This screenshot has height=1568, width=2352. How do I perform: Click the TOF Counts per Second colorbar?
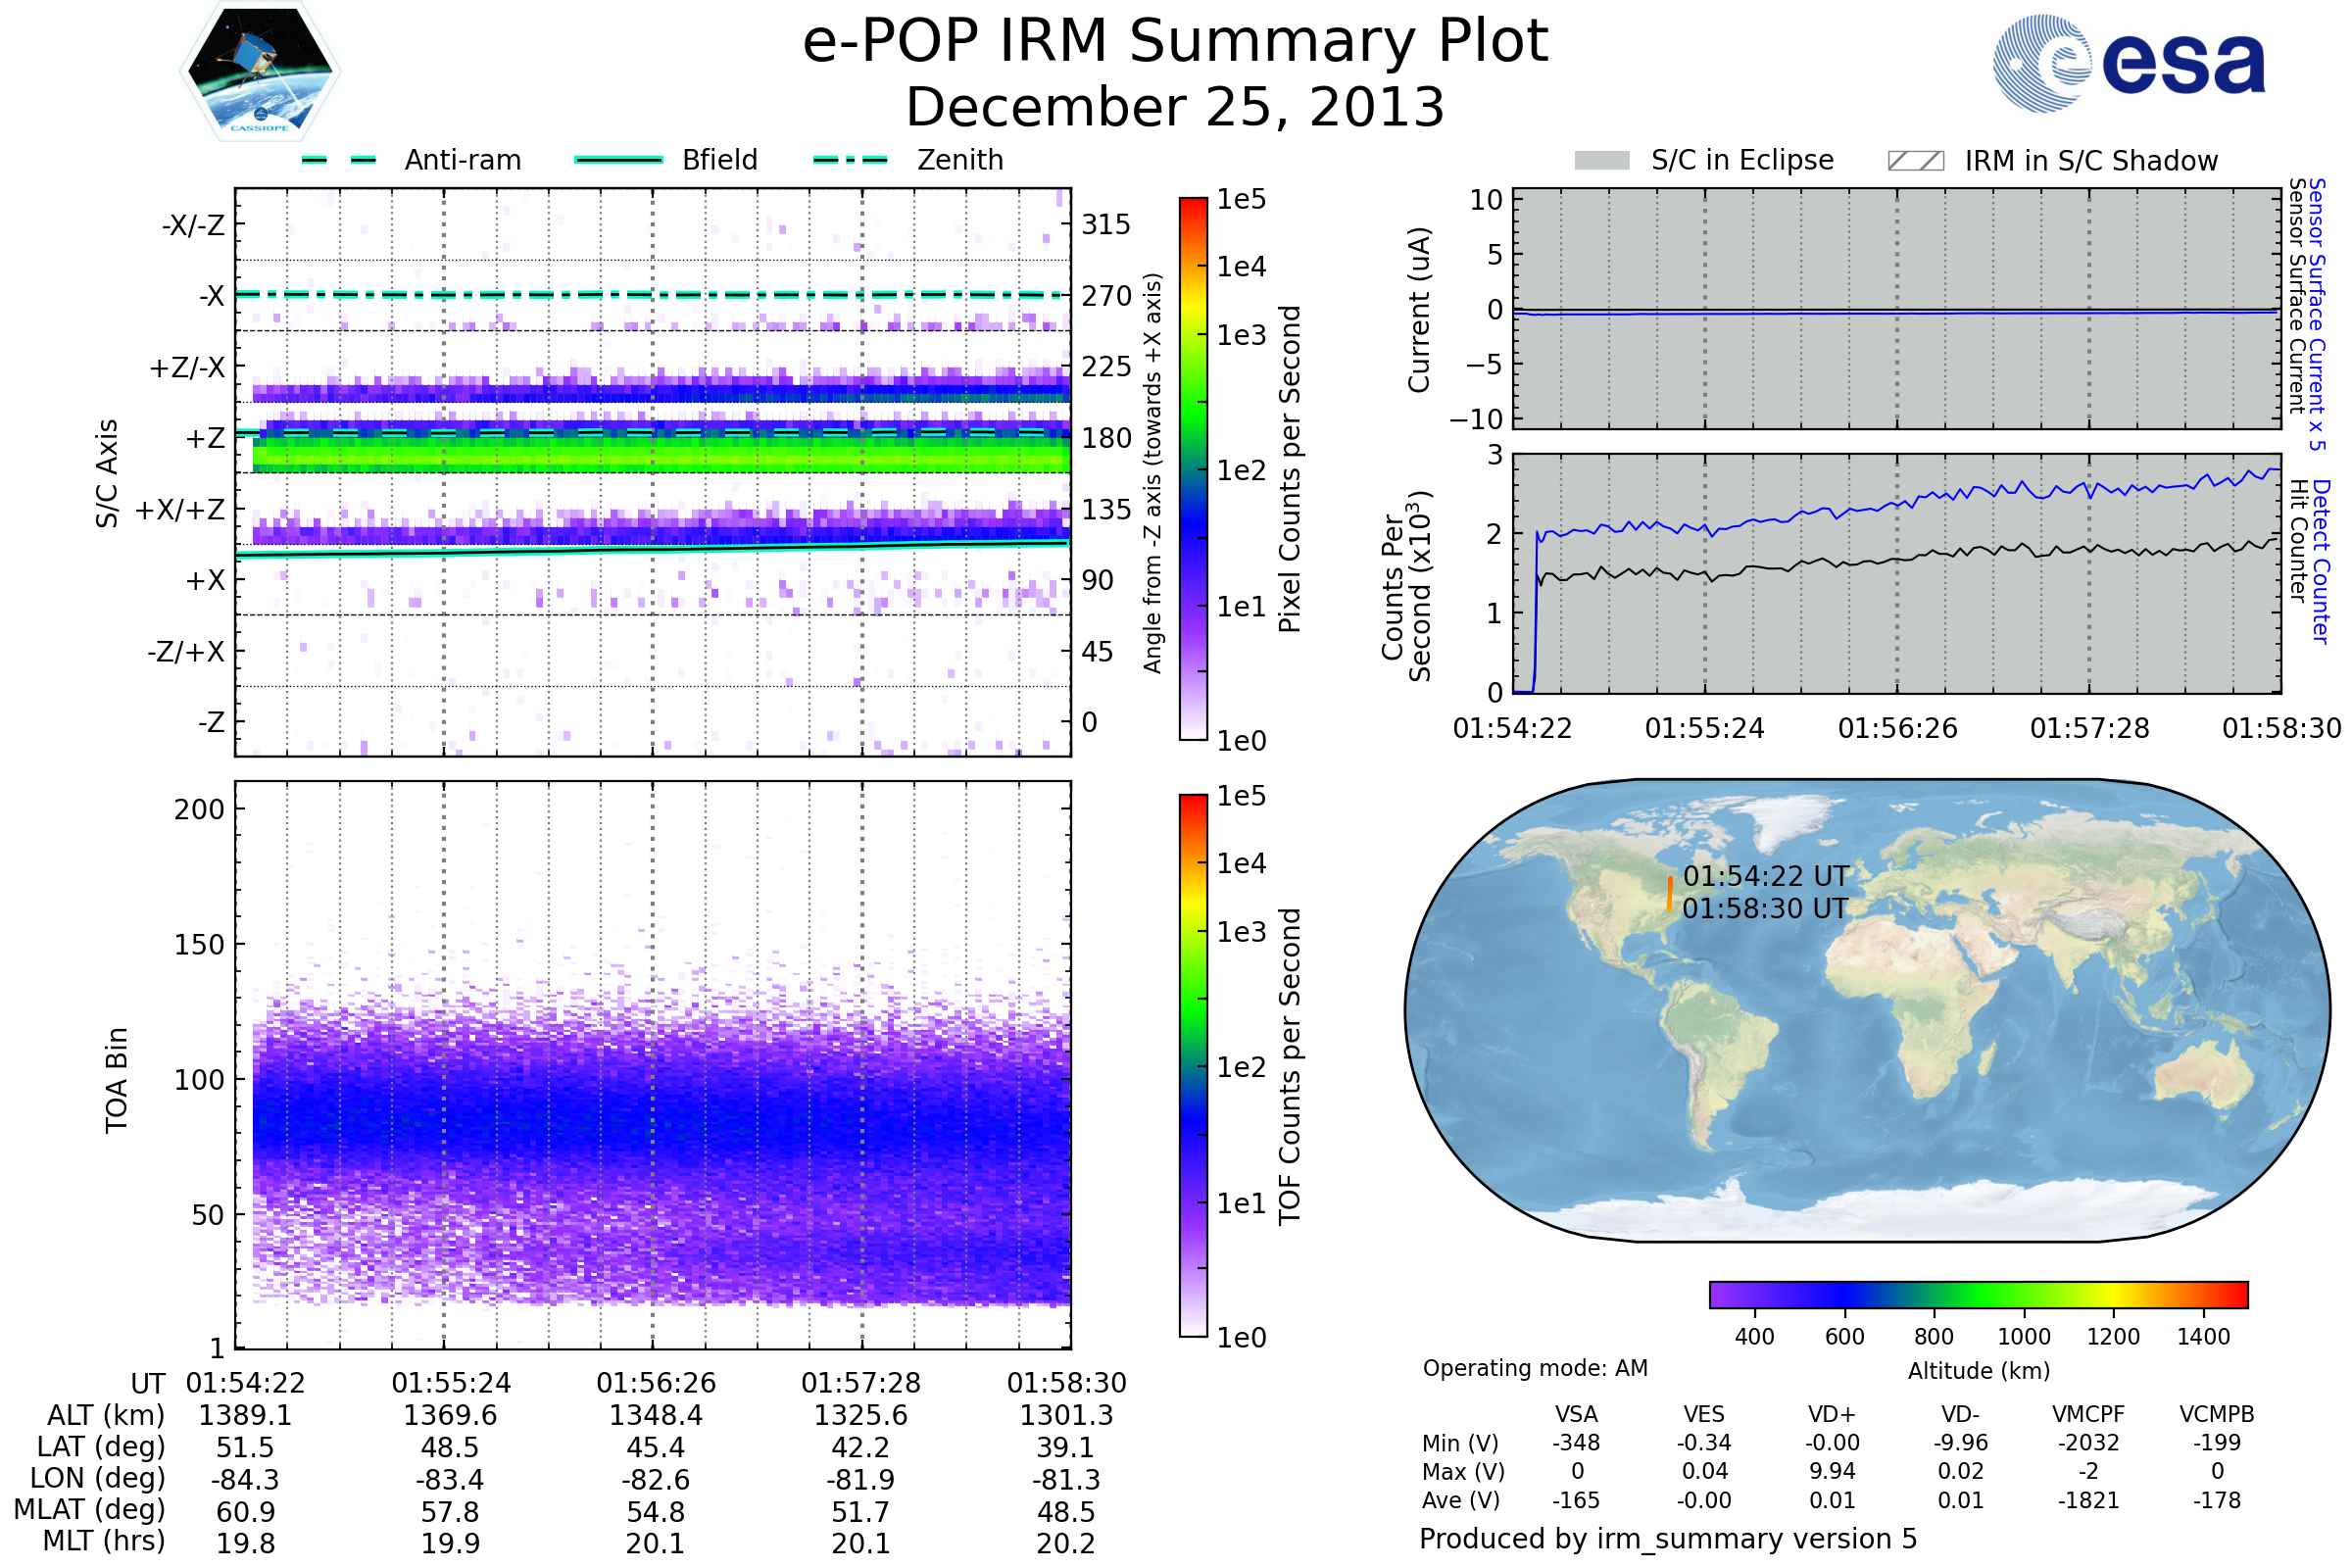1193,1065
